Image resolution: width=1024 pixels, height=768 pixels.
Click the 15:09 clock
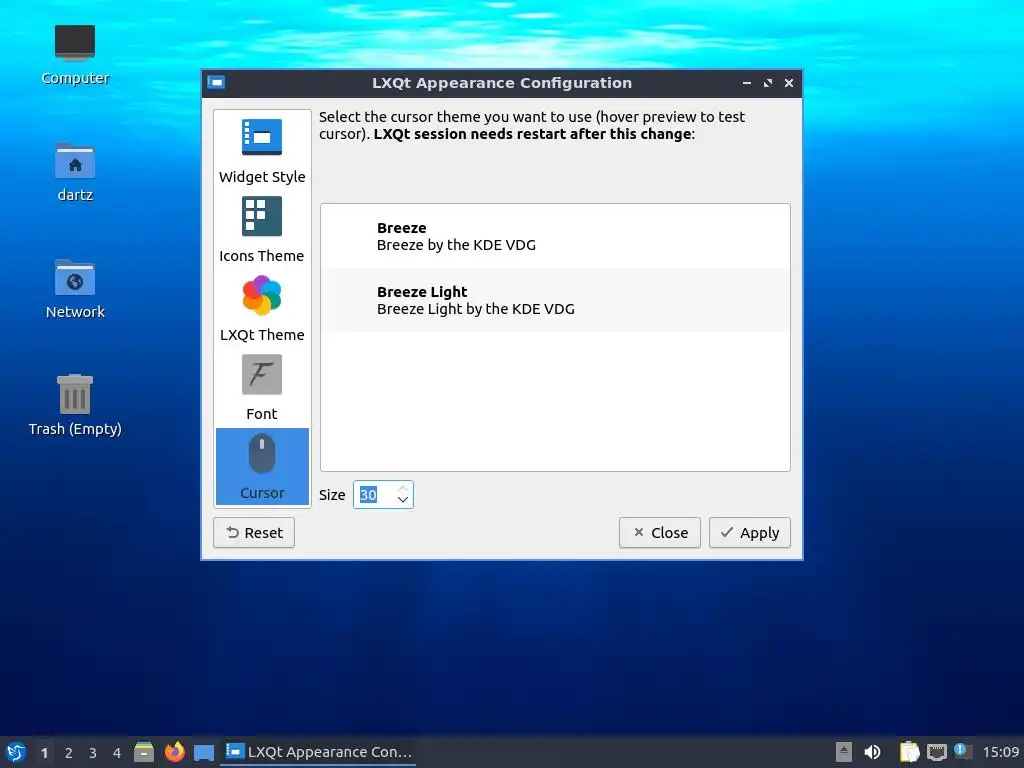1000,752
